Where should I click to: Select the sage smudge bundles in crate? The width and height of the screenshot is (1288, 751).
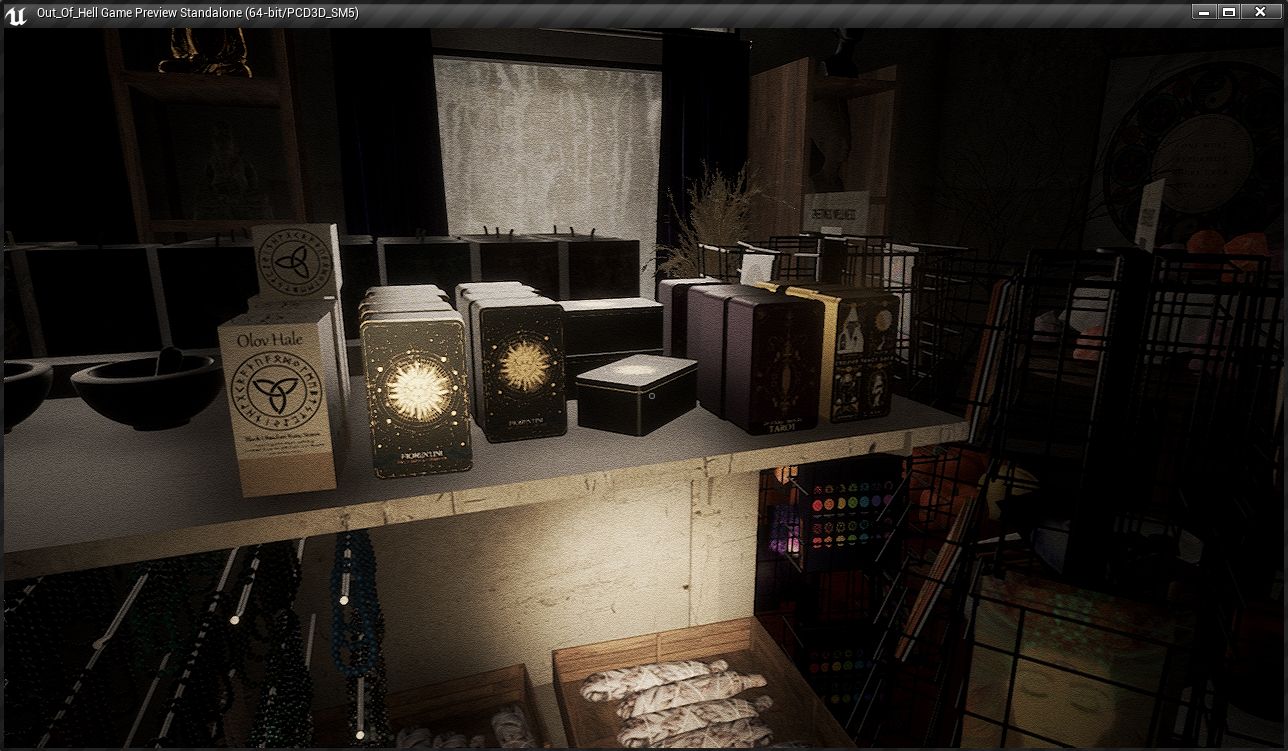click(x=678, y=702)
